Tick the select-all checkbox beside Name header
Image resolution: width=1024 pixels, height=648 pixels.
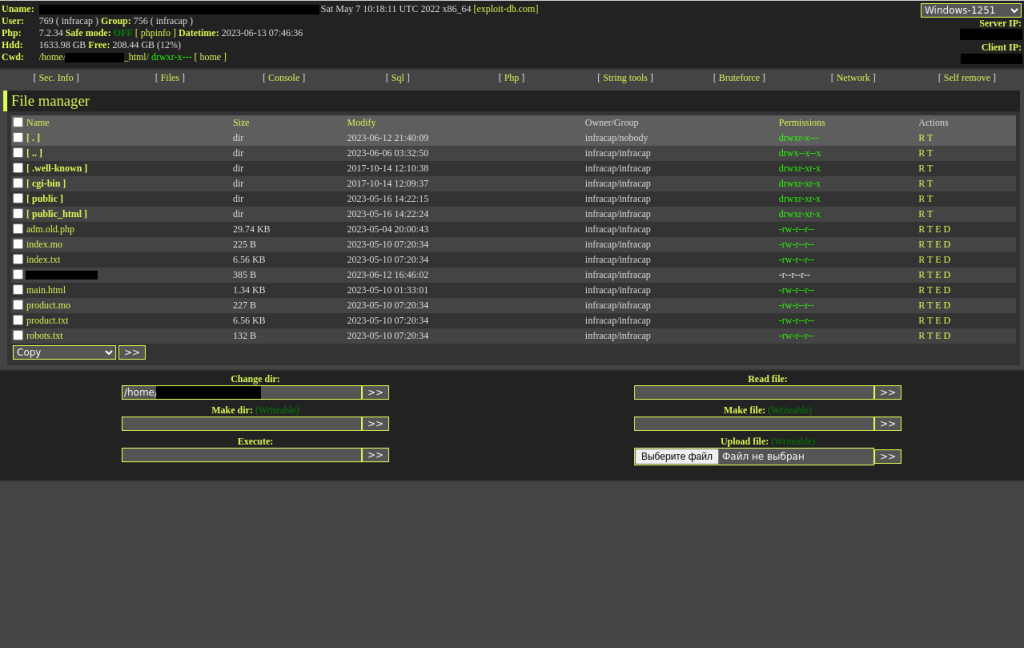pos(18,123)
